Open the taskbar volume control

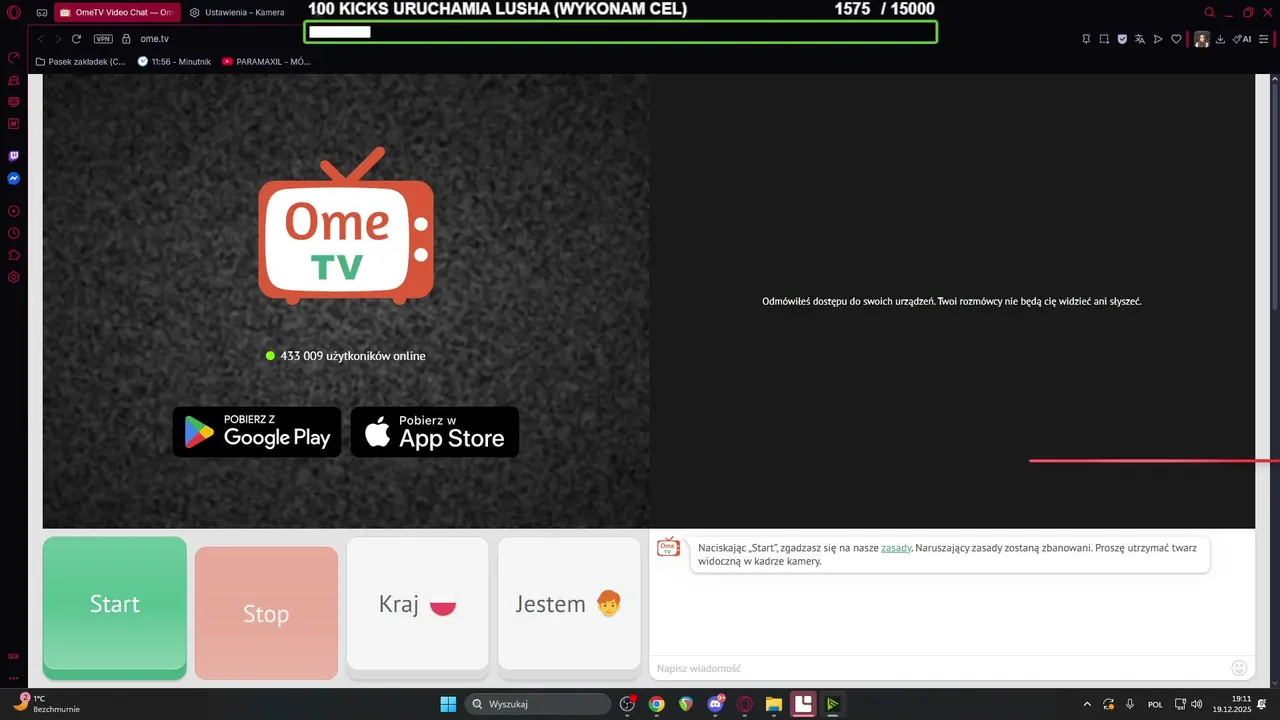tap(1197, 704)
